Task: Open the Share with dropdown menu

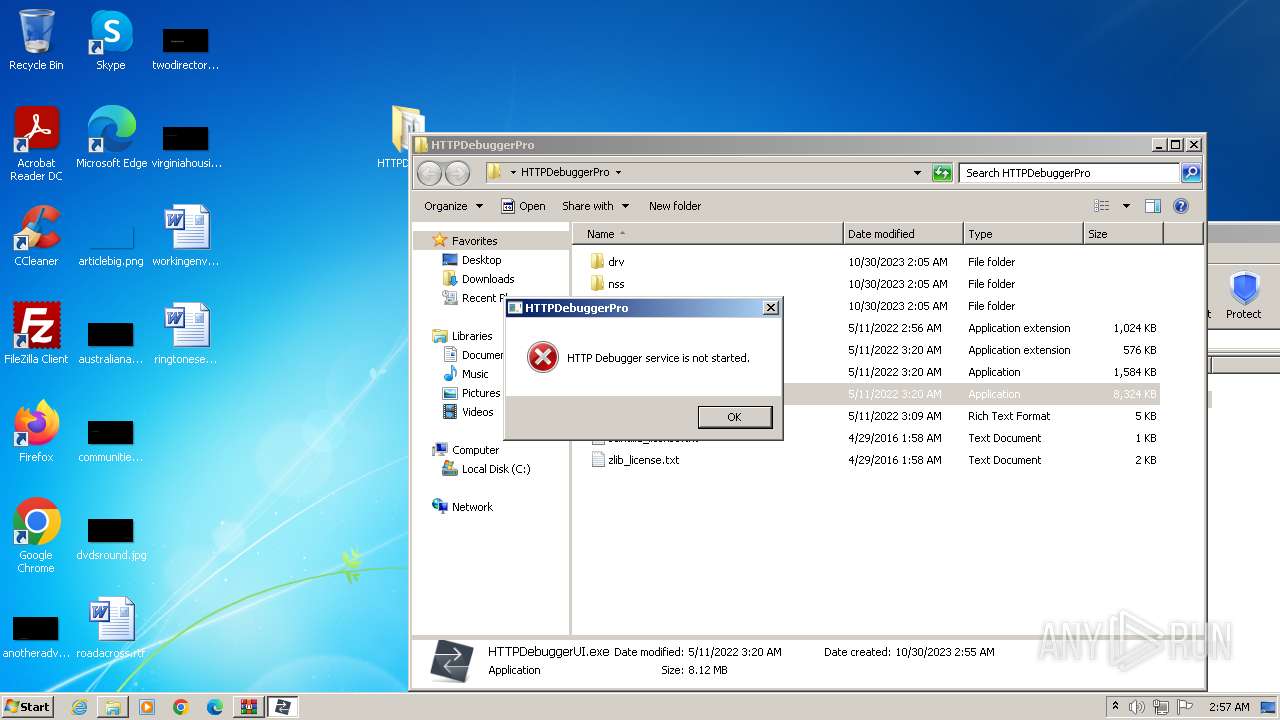Action: 595,206
